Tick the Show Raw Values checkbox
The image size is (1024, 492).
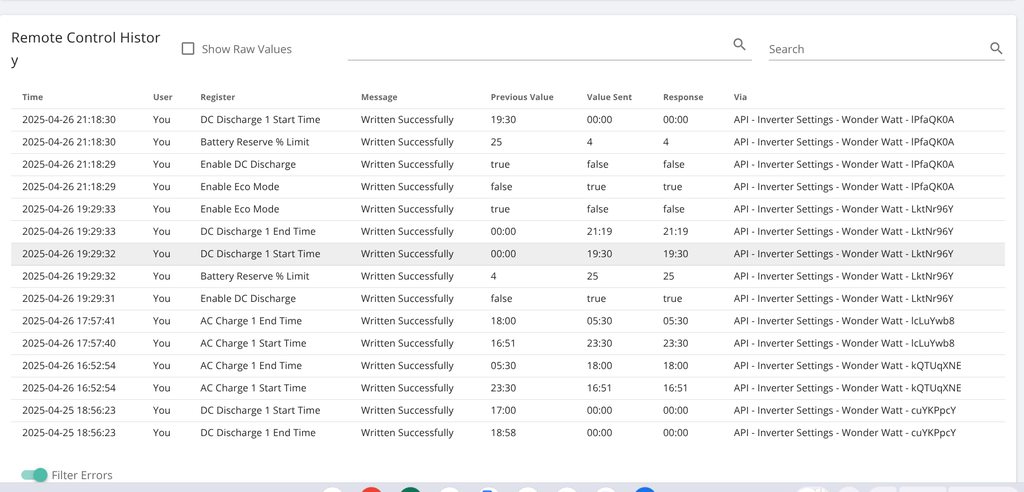[188, 48]
